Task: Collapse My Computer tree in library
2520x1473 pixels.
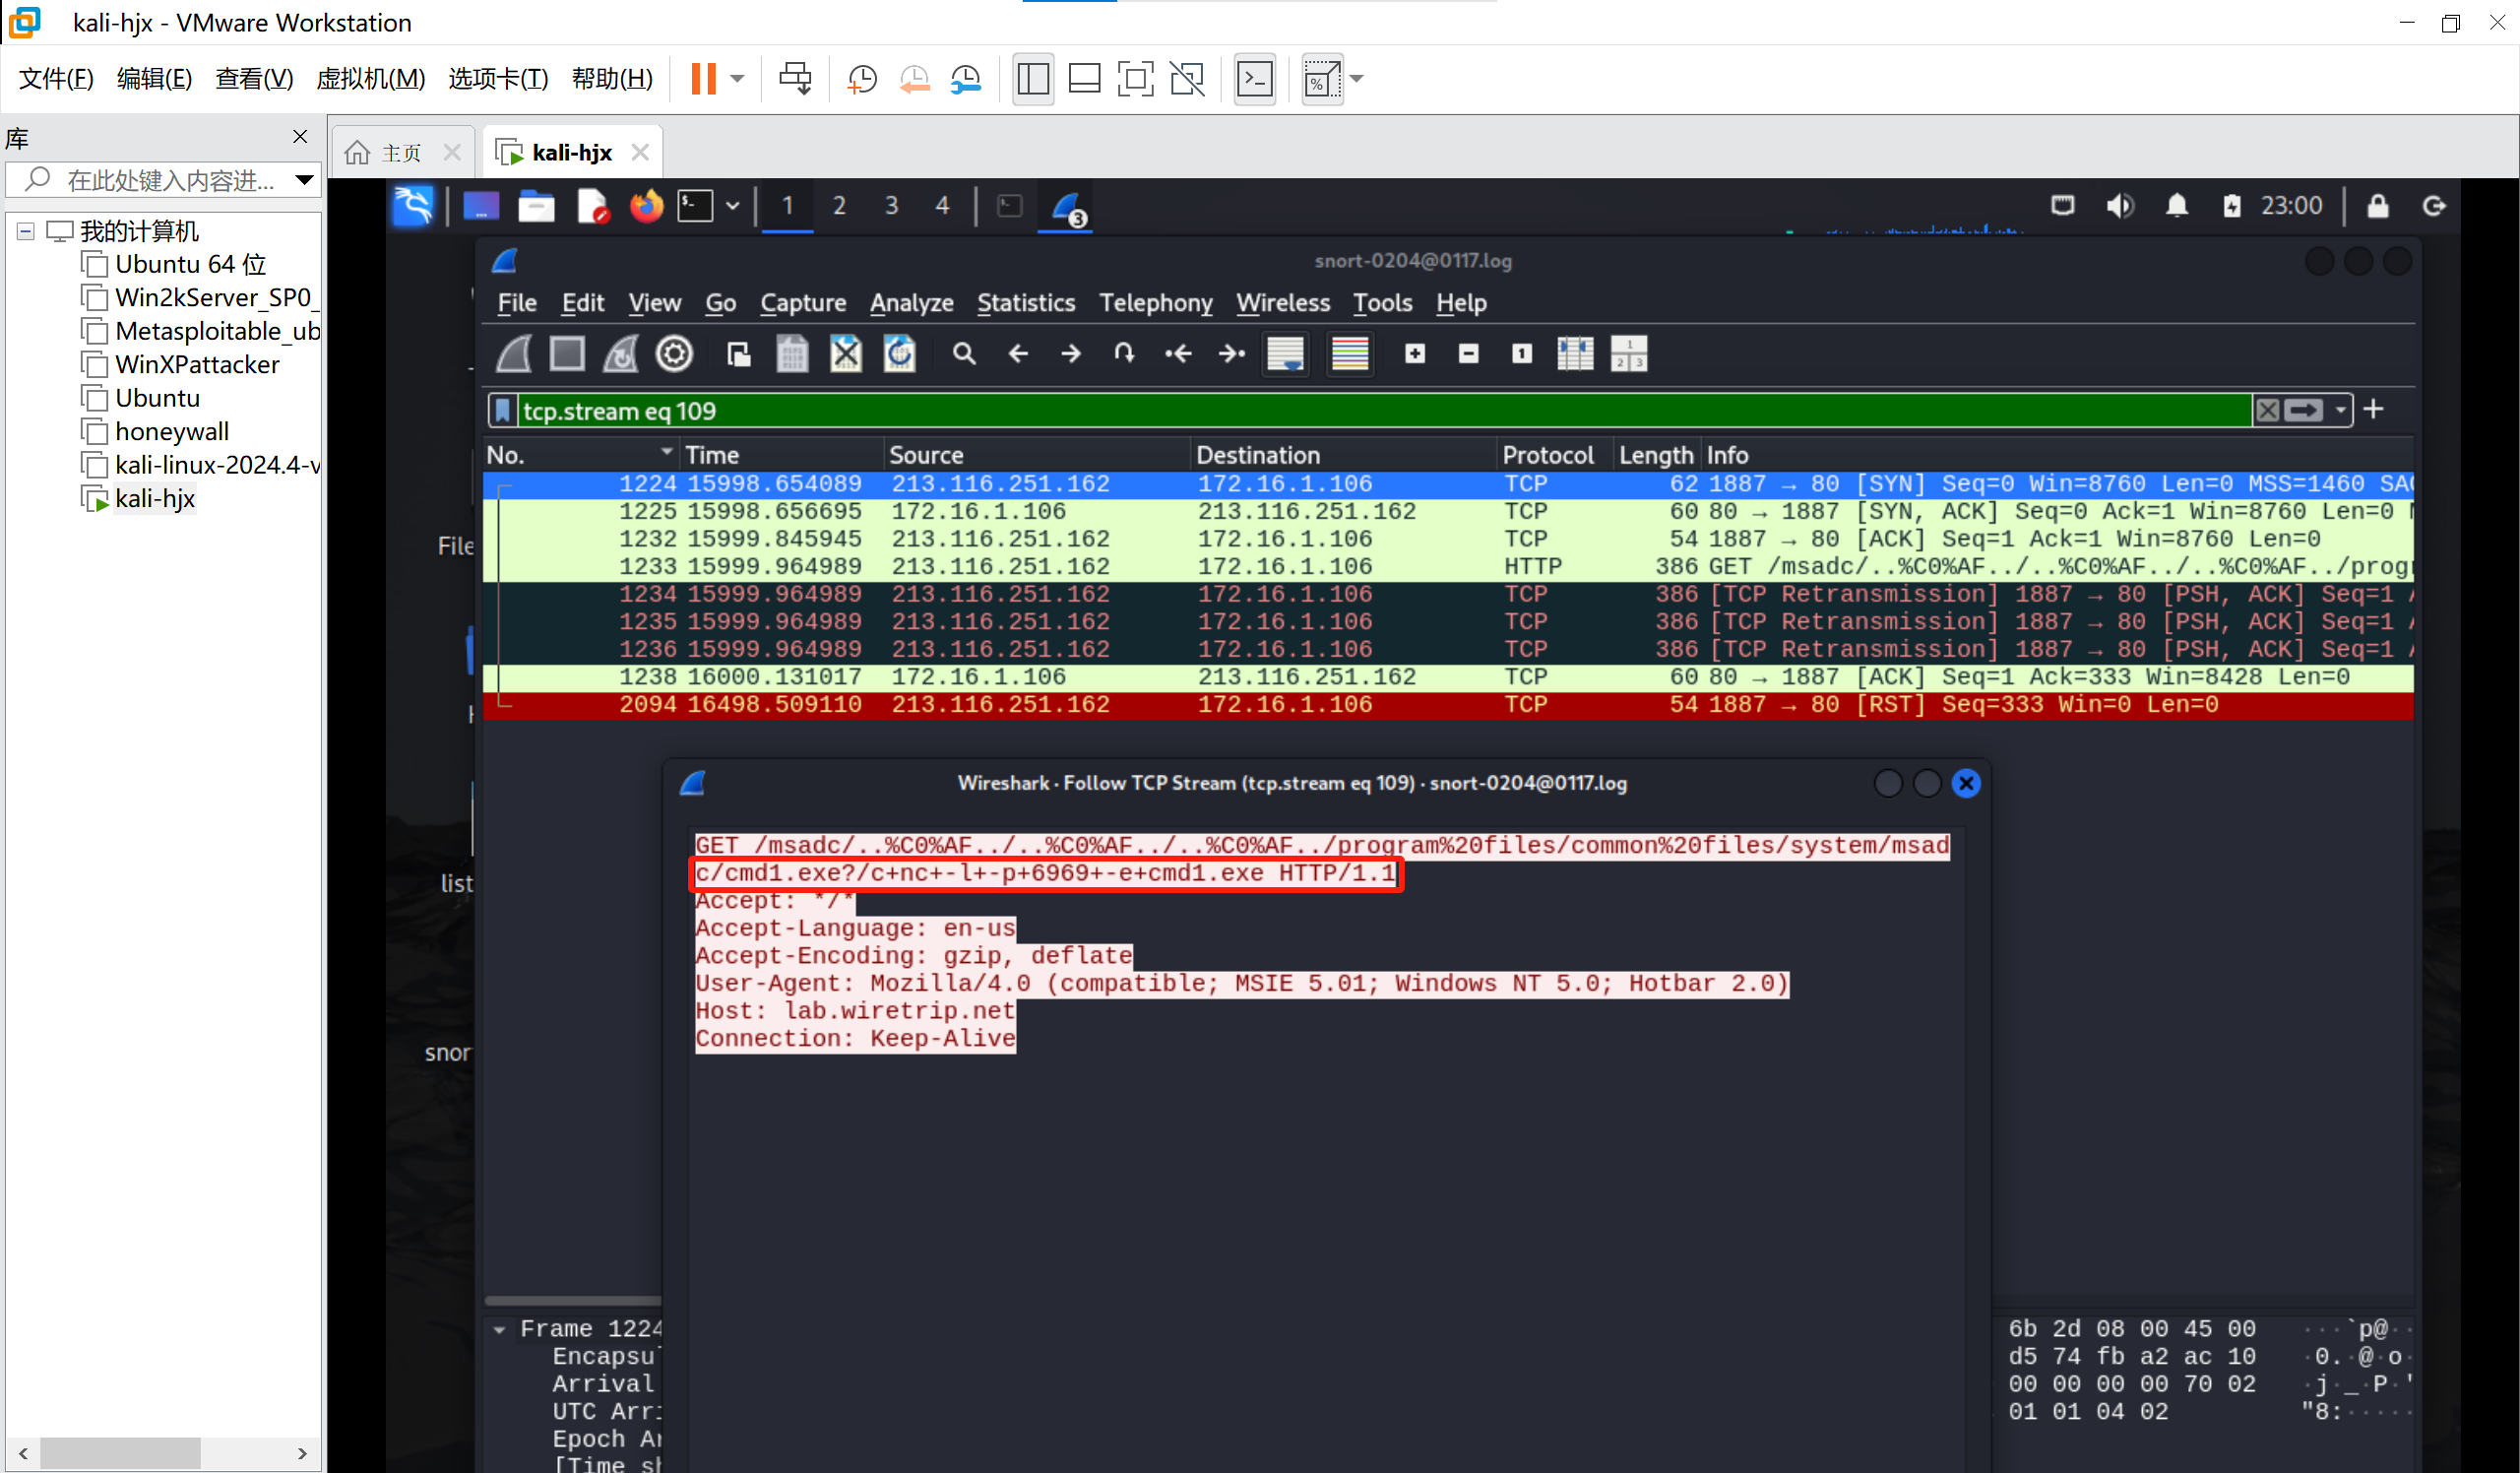Action: (26, 232)
